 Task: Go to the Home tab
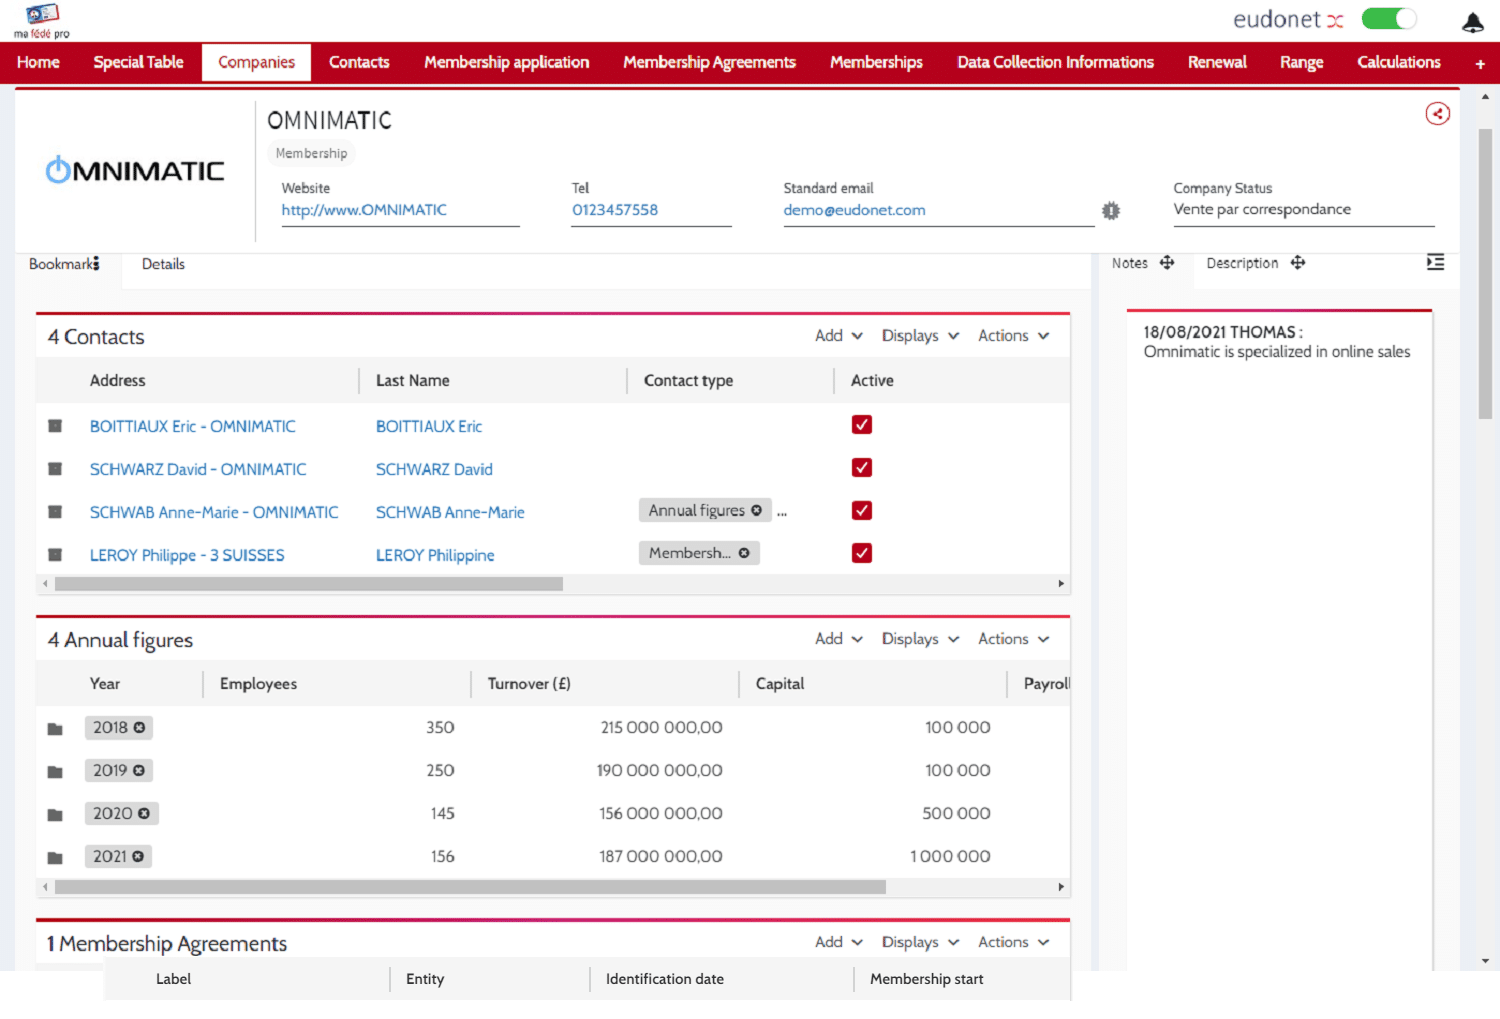click(x=38, y=62)
